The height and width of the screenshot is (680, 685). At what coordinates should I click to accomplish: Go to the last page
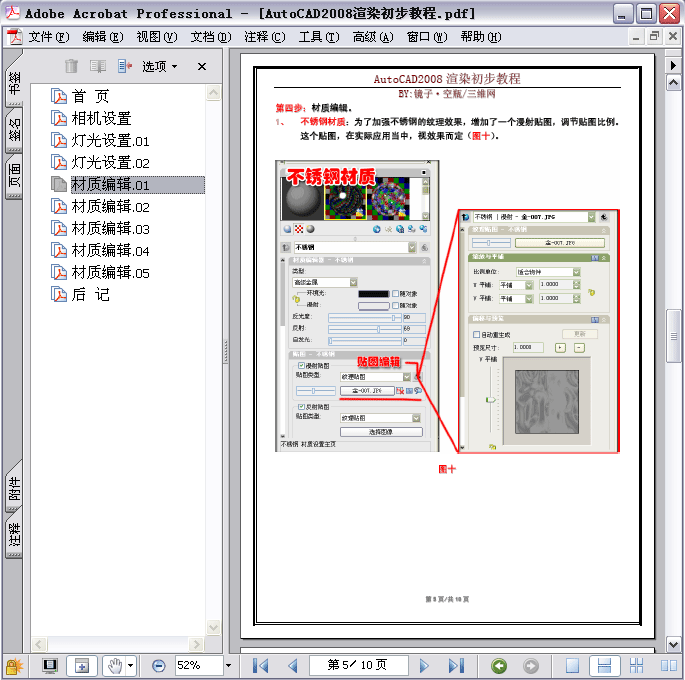point(456,666)
